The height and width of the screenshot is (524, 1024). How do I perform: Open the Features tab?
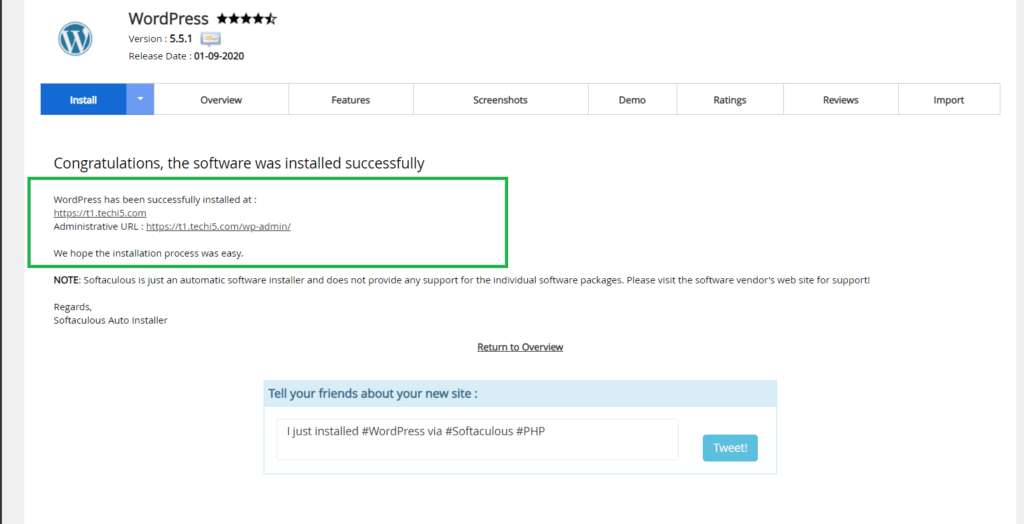pyautogui.click(x=350, y=100)
